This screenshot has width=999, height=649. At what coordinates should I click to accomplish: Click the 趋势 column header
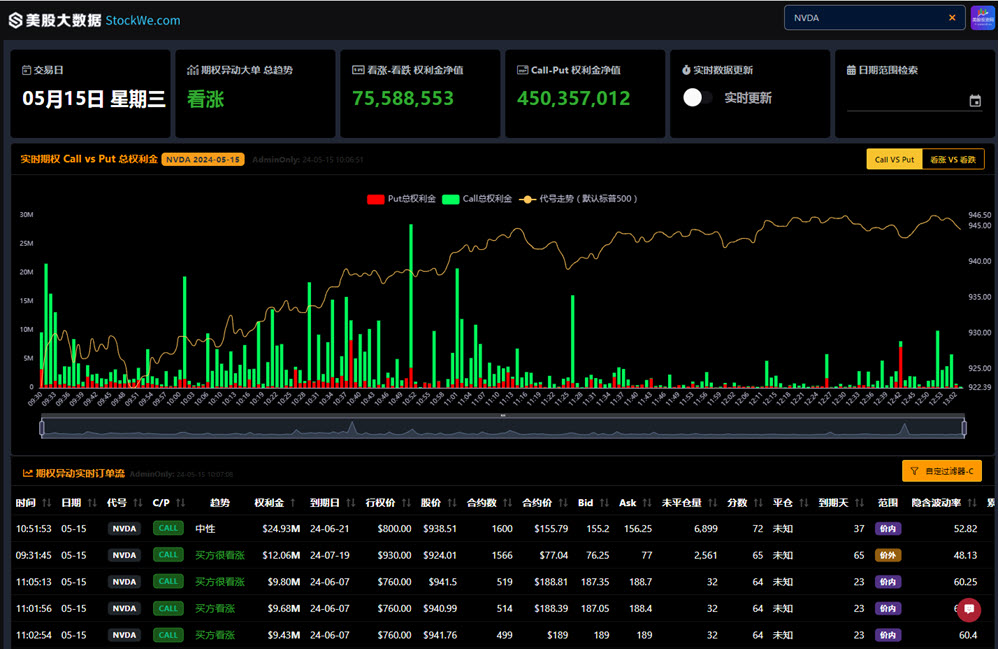pos(219,503)
